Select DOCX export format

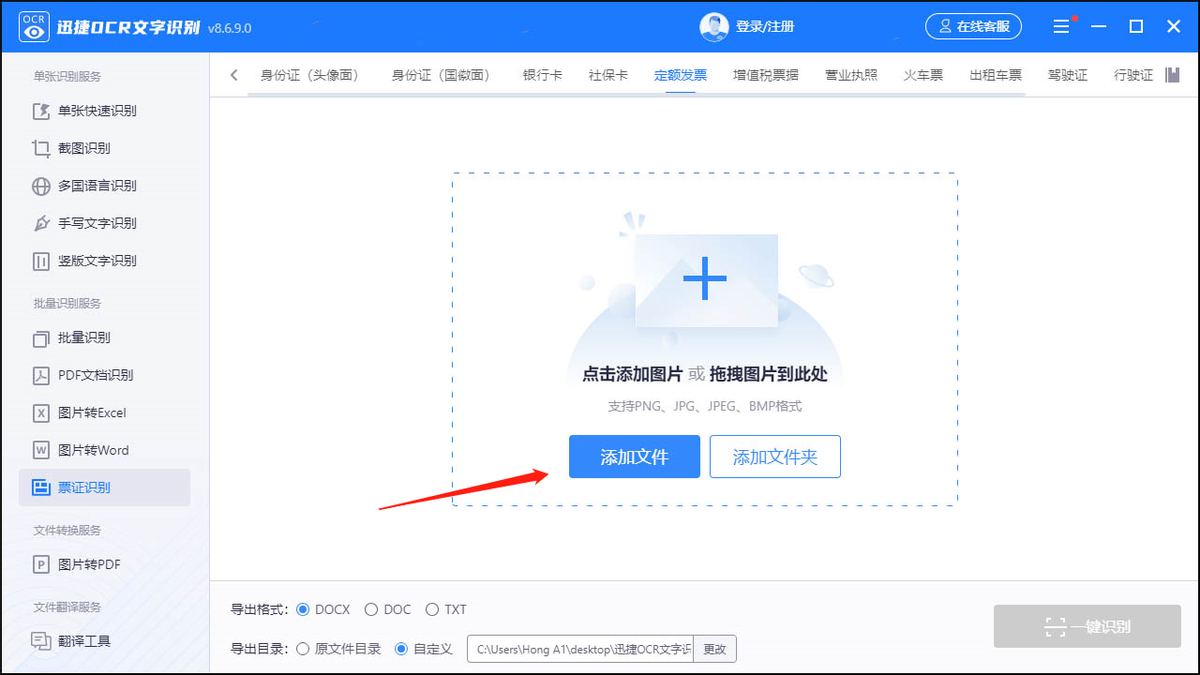(x=324, y=609)
